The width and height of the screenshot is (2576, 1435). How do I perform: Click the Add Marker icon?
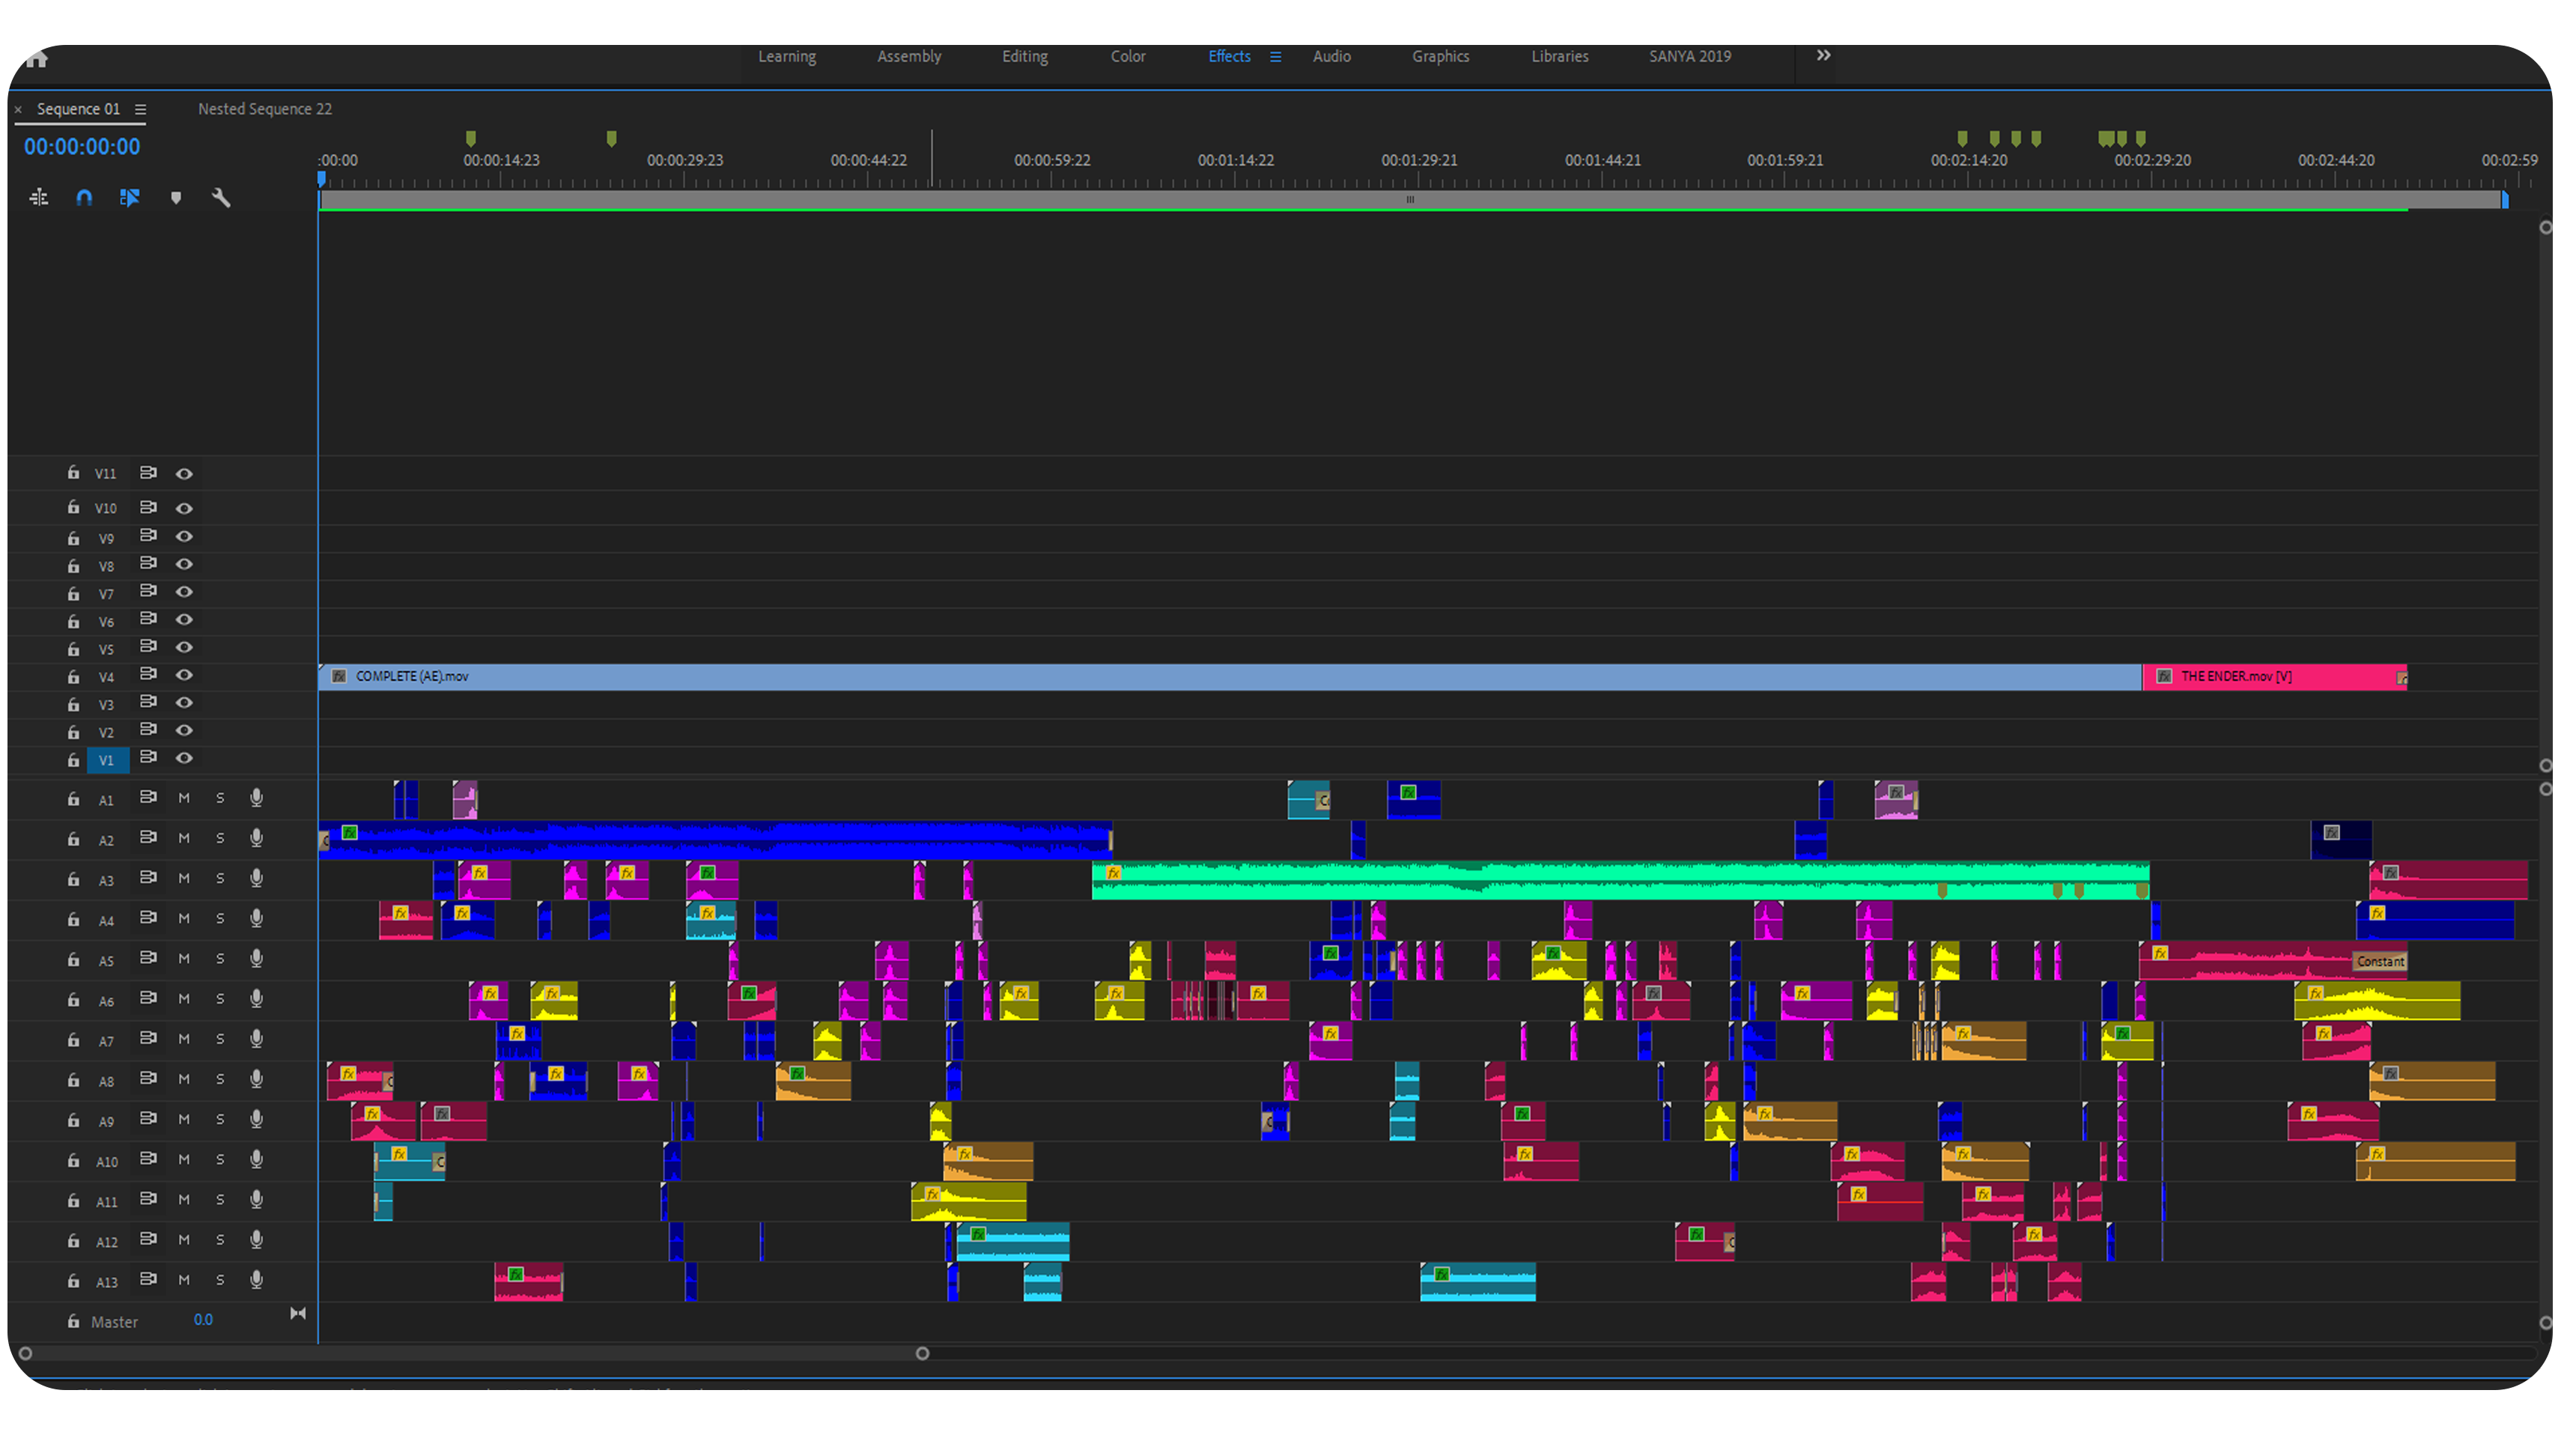[x=176, y=198]
